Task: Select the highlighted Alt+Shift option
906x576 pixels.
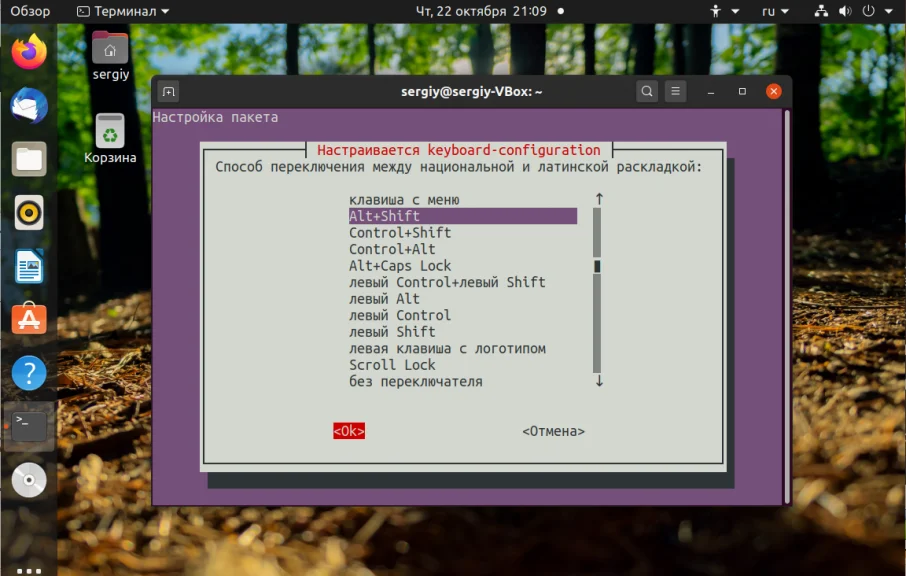Action: coord(463,216)
